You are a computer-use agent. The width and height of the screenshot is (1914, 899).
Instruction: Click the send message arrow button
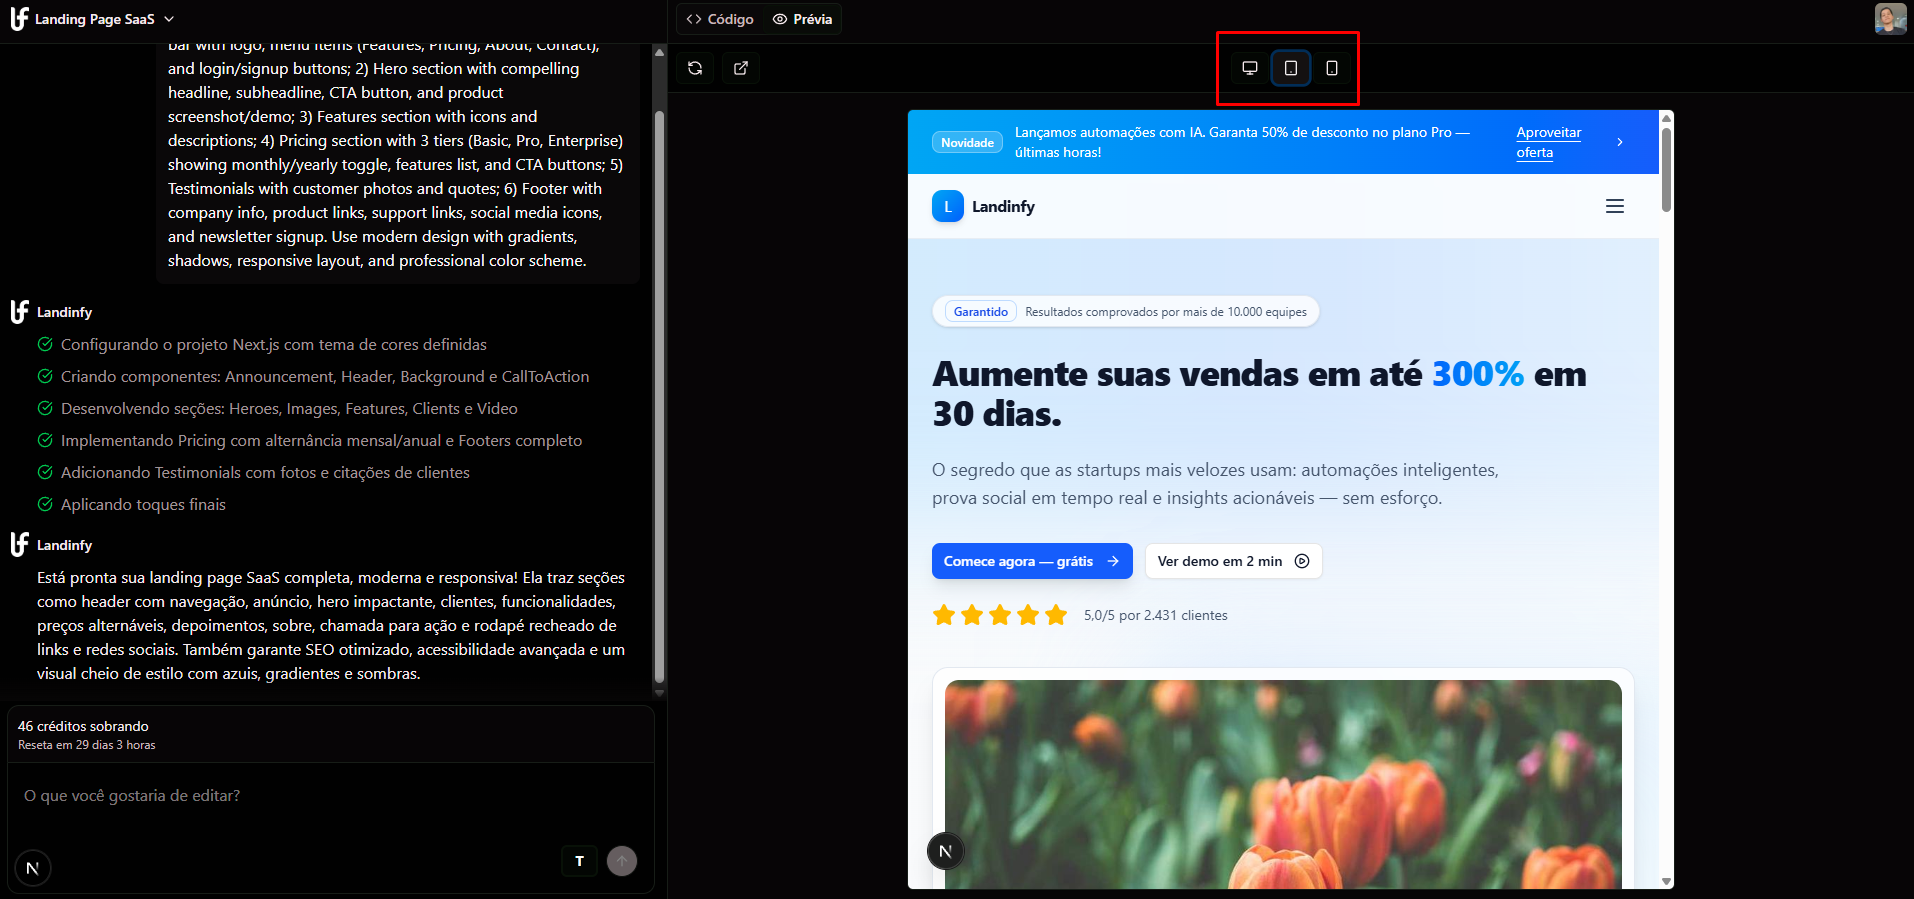click(x=621, y=861)
